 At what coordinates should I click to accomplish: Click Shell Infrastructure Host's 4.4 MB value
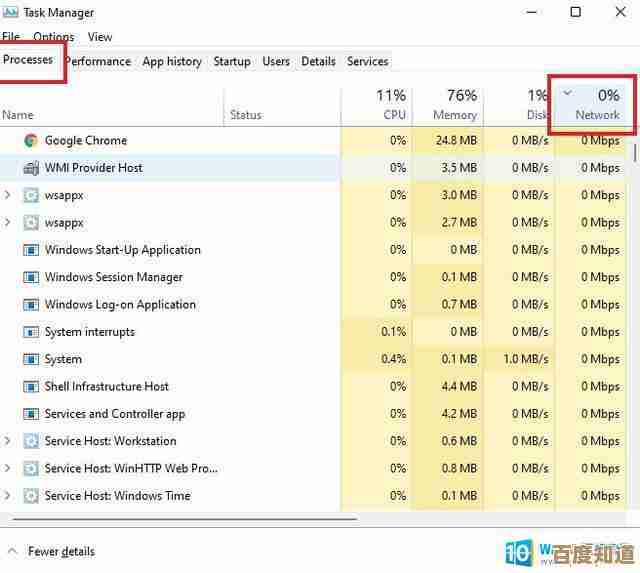[x=459, y=386]
